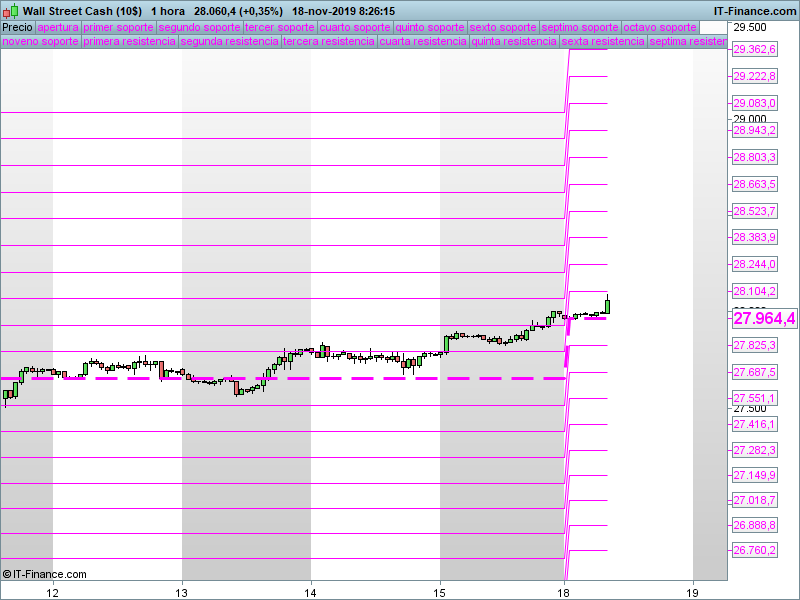Screen dimensions: 800x600
Task: Select the 'apertura' indicator label
Action: 58,27
